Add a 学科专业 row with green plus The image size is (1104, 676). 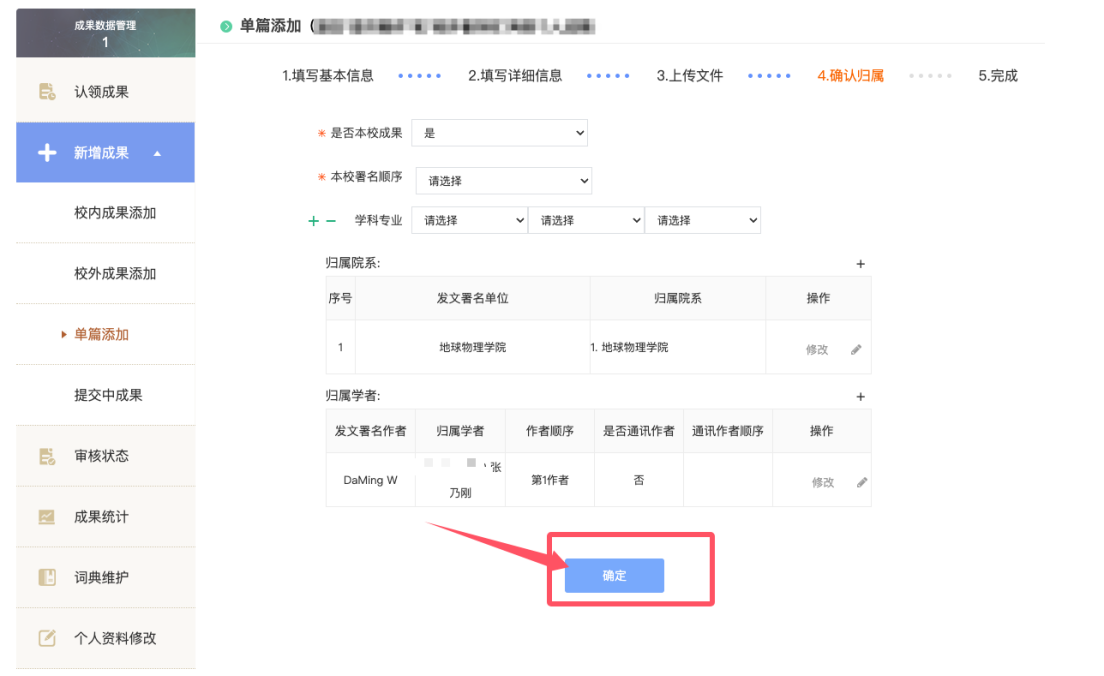[313, 221]
